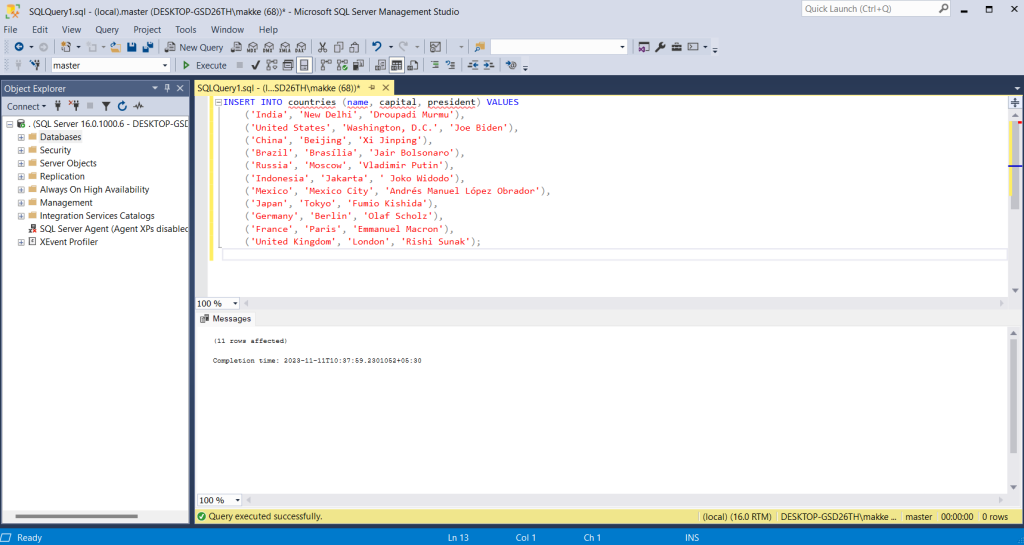Screen dimensions: 1024x545
Task: Undo the last edit
Action: [x=377, y=47]
